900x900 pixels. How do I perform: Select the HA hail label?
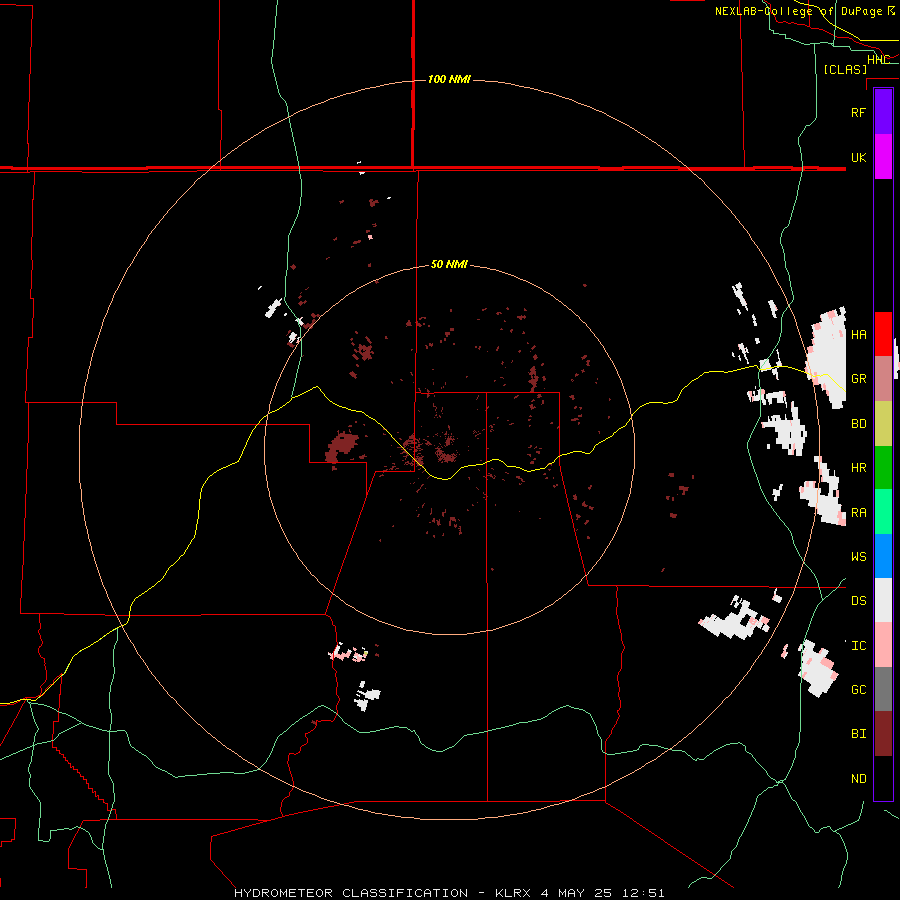858,334
